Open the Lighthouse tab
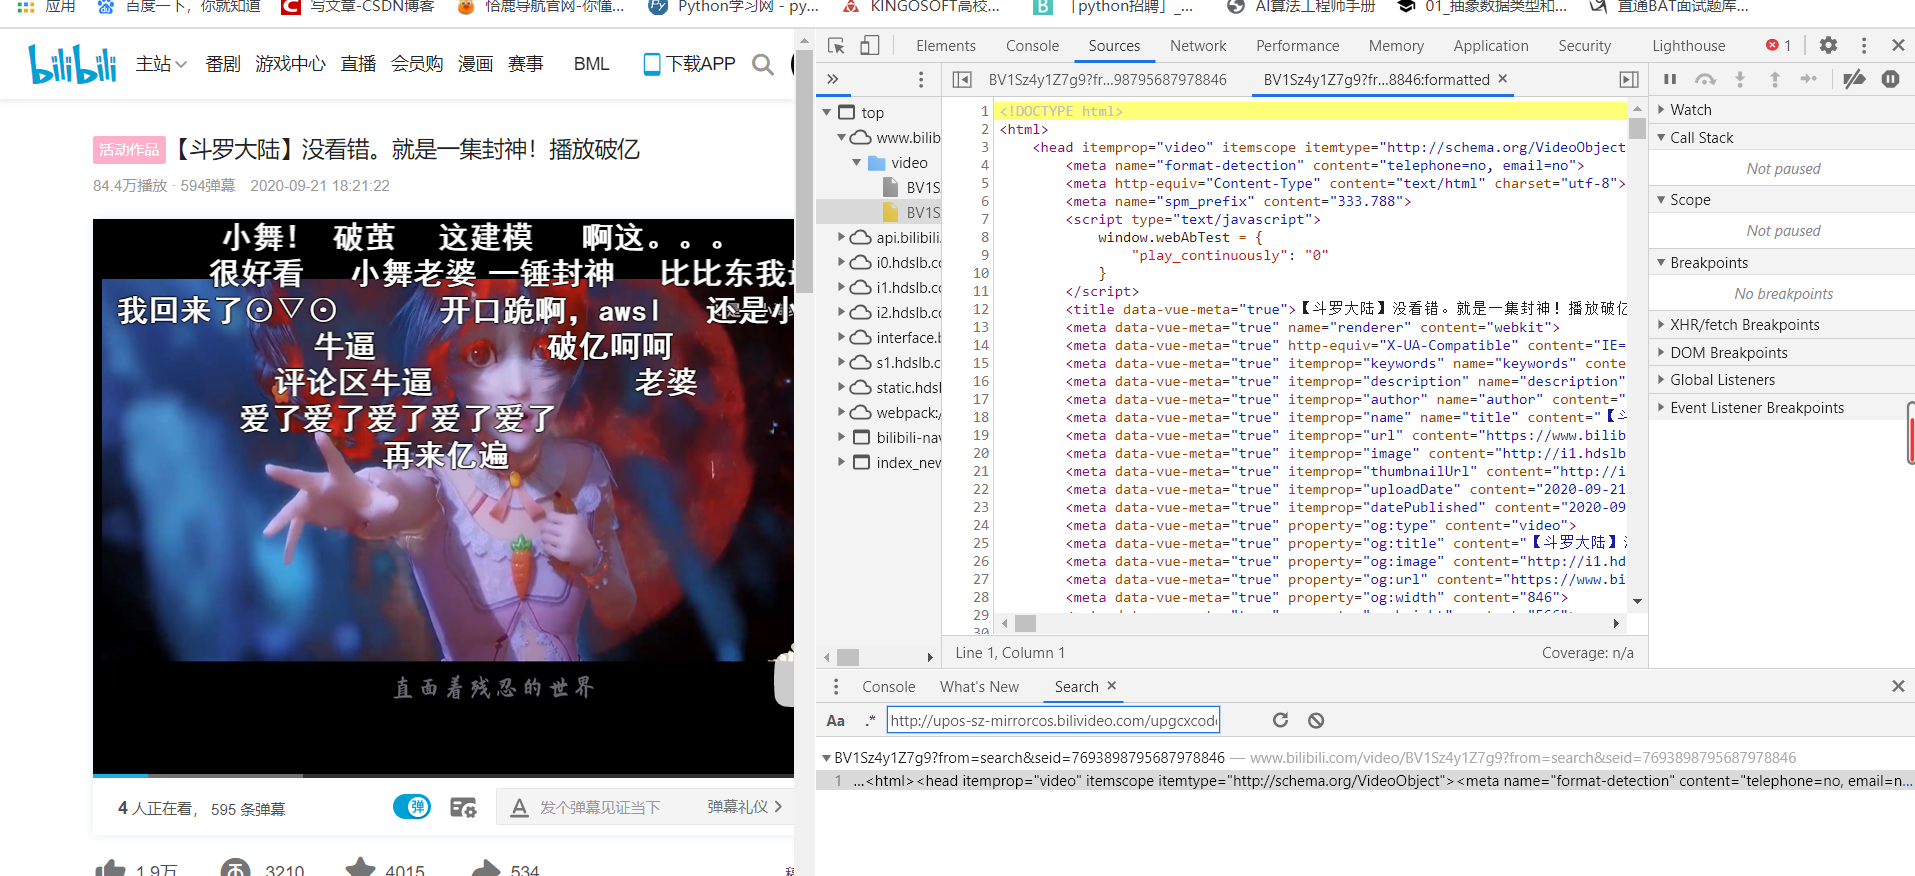 (1688, 46)
